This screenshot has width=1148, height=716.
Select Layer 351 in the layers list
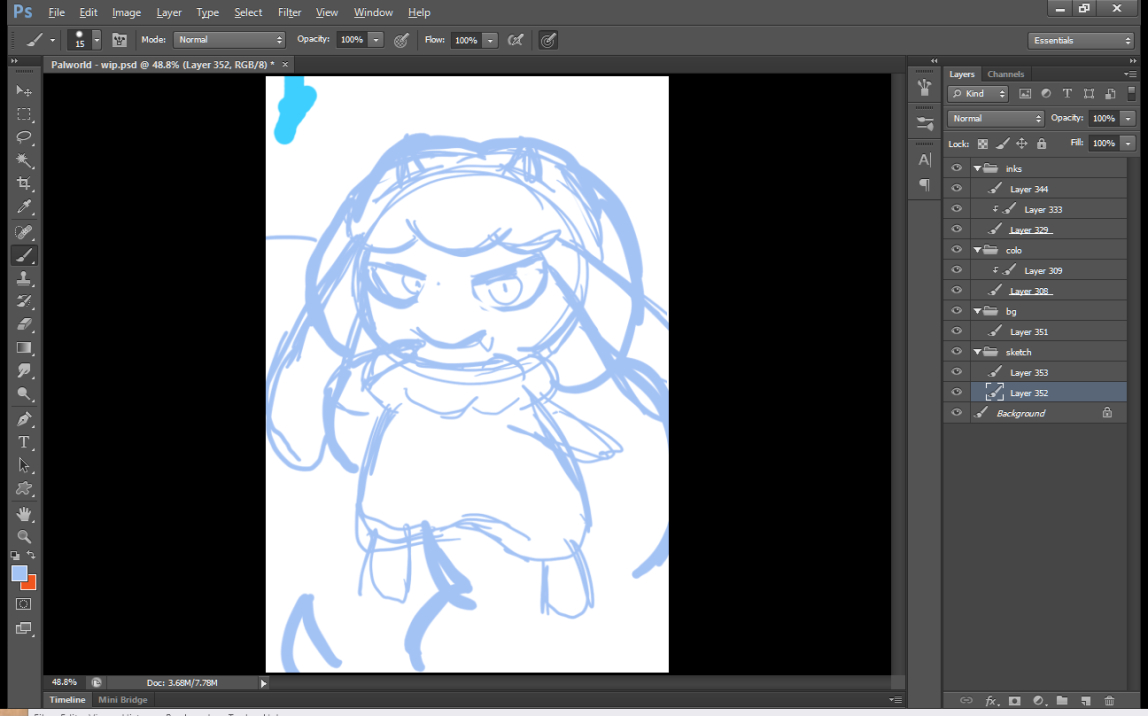click(x=1029, y=332)
